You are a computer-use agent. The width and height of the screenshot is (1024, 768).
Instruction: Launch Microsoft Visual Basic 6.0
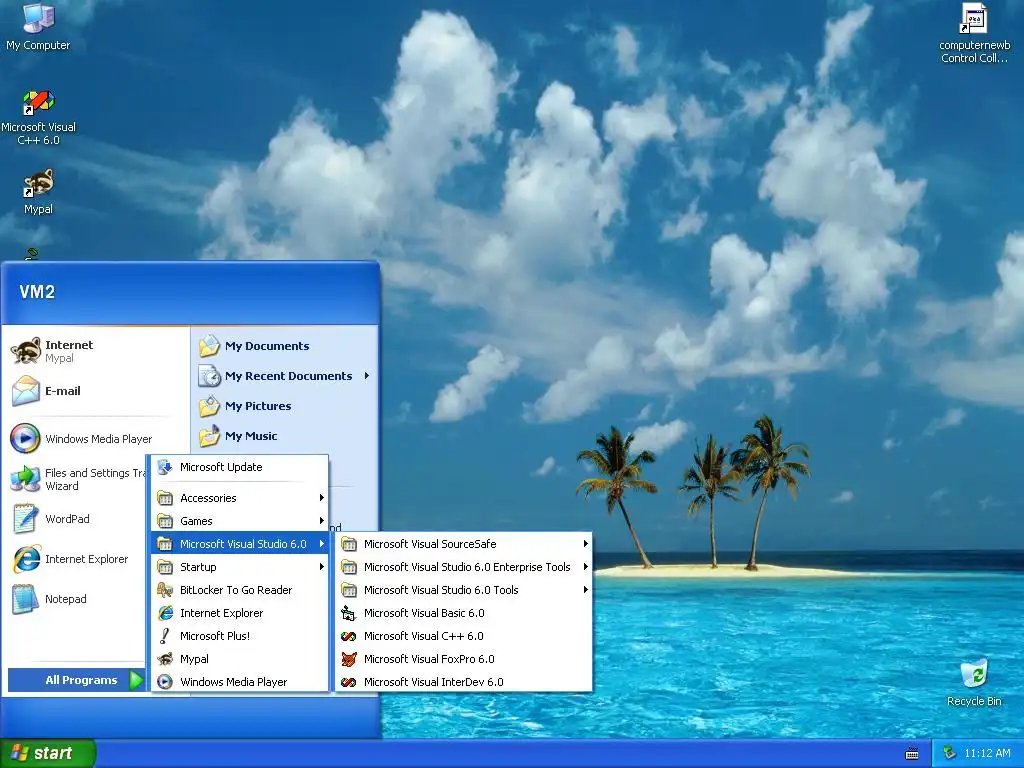[464, 613]
